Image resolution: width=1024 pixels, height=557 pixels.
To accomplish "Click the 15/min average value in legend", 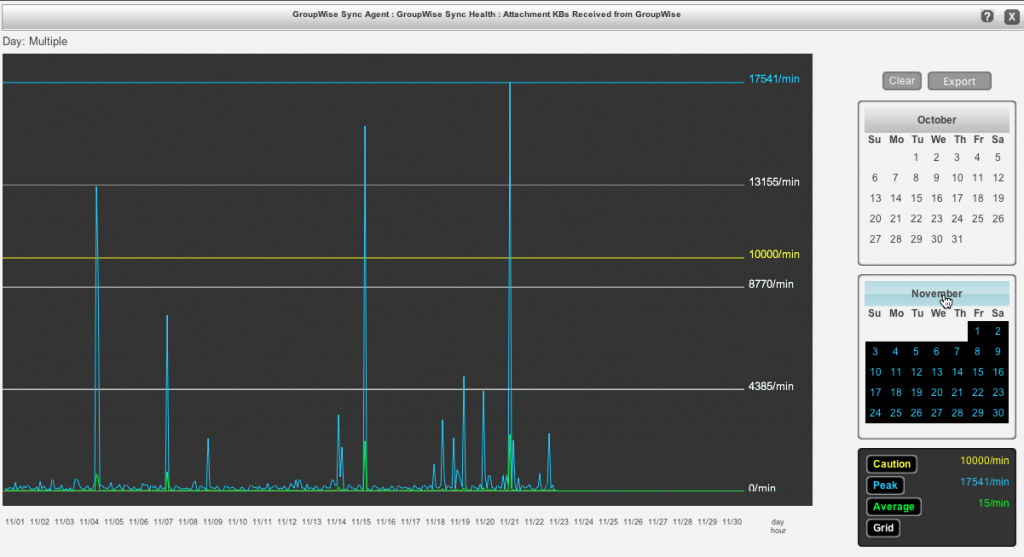I will (x=993, y=503).
